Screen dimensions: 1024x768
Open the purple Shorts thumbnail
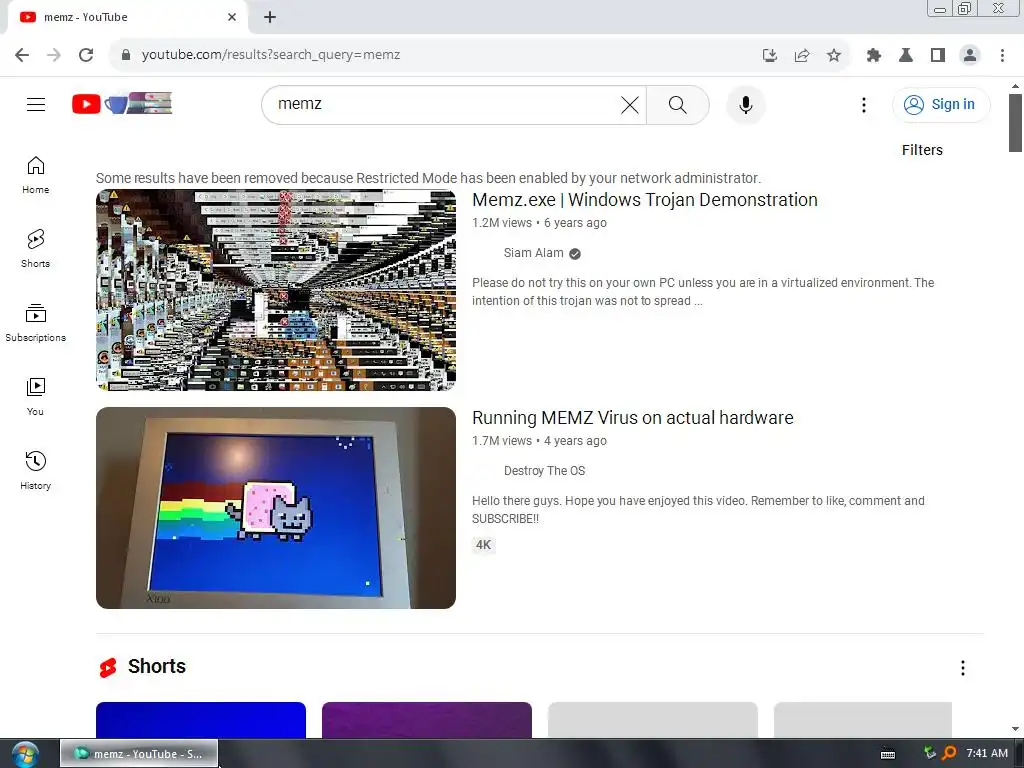pyautogui.click(x=426, y=720)
